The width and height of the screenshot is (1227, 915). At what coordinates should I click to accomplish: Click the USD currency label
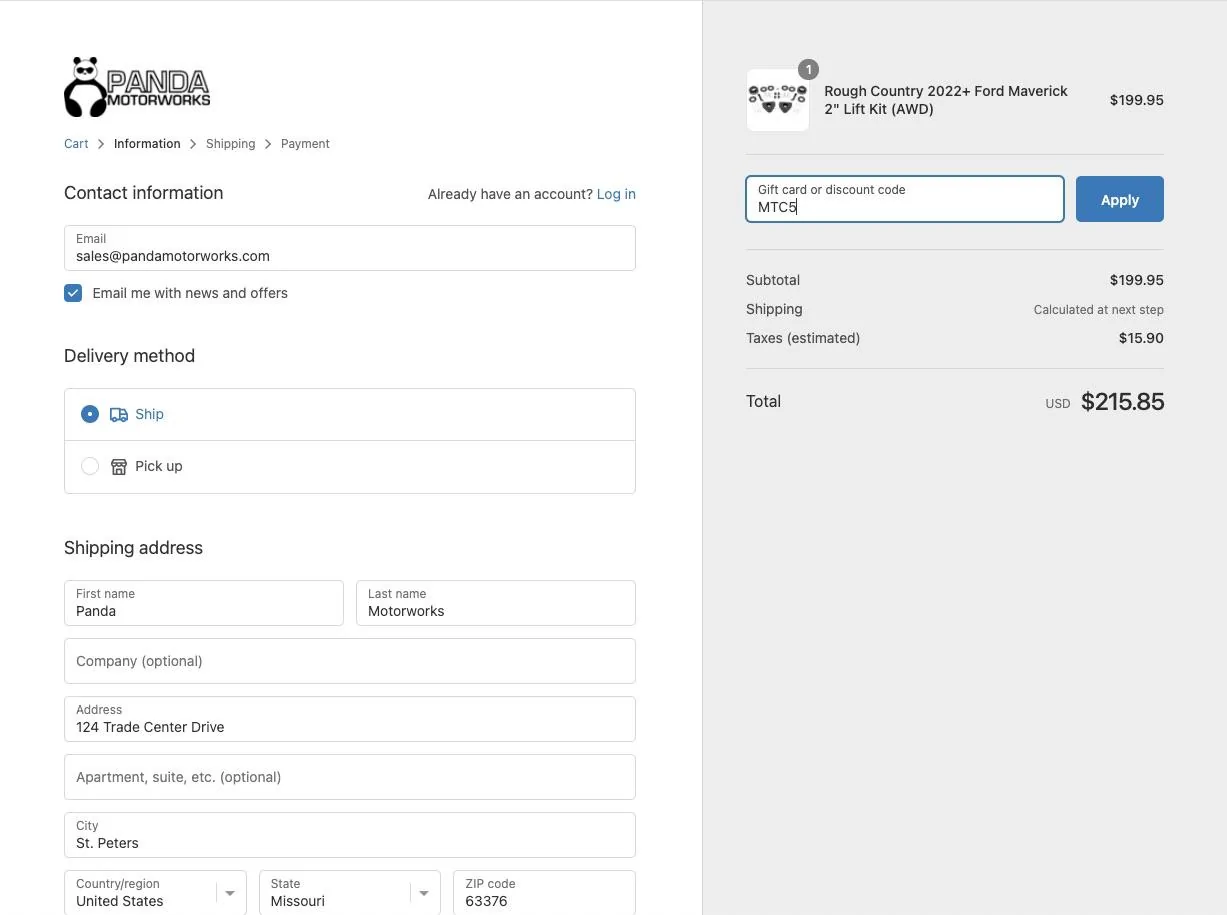point(1058,404)
